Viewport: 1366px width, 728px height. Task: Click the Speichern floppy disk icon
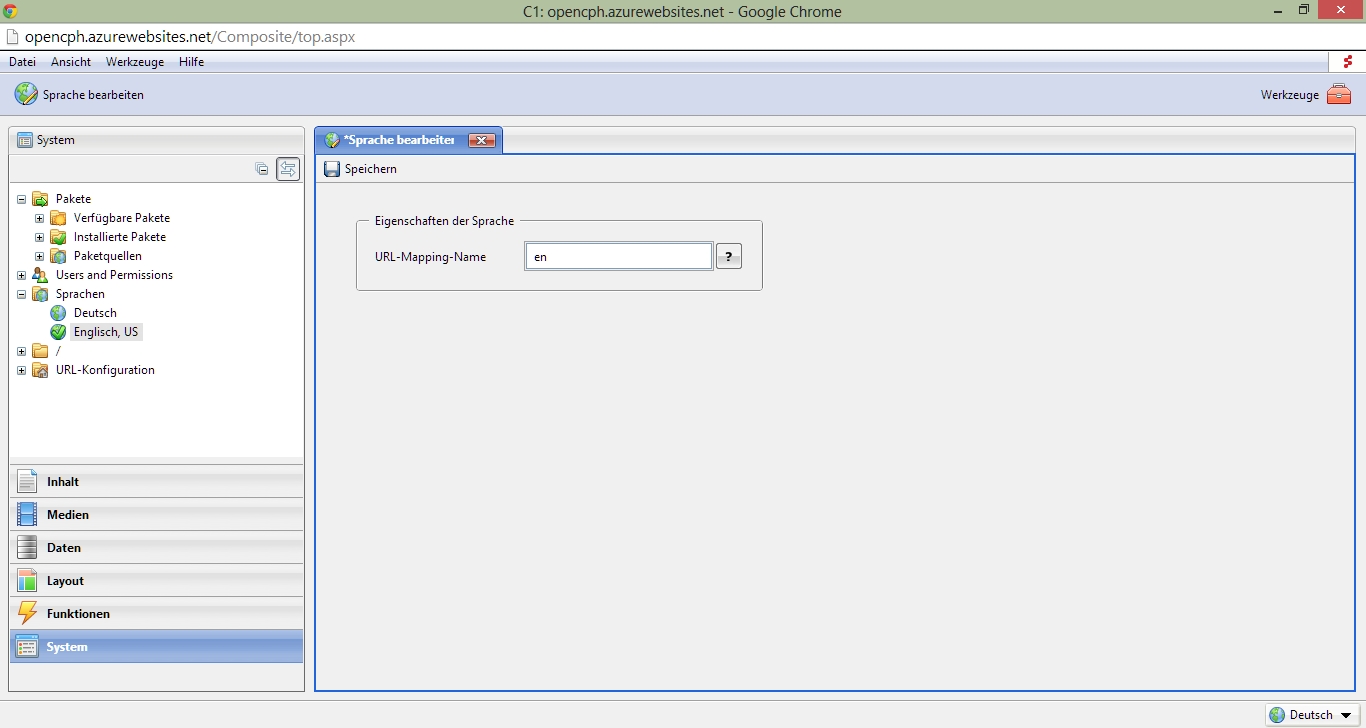coord(332,169)
